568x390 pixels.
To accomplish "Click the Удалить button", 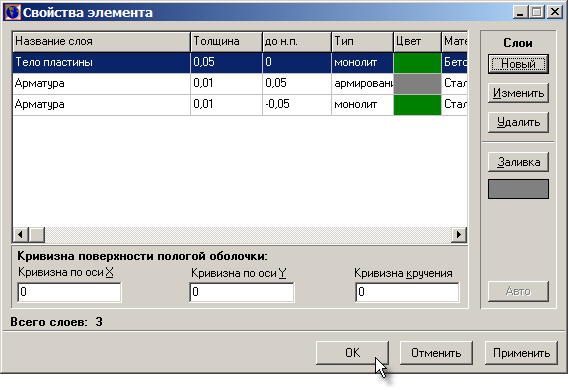I will click(x=518, y=122).
